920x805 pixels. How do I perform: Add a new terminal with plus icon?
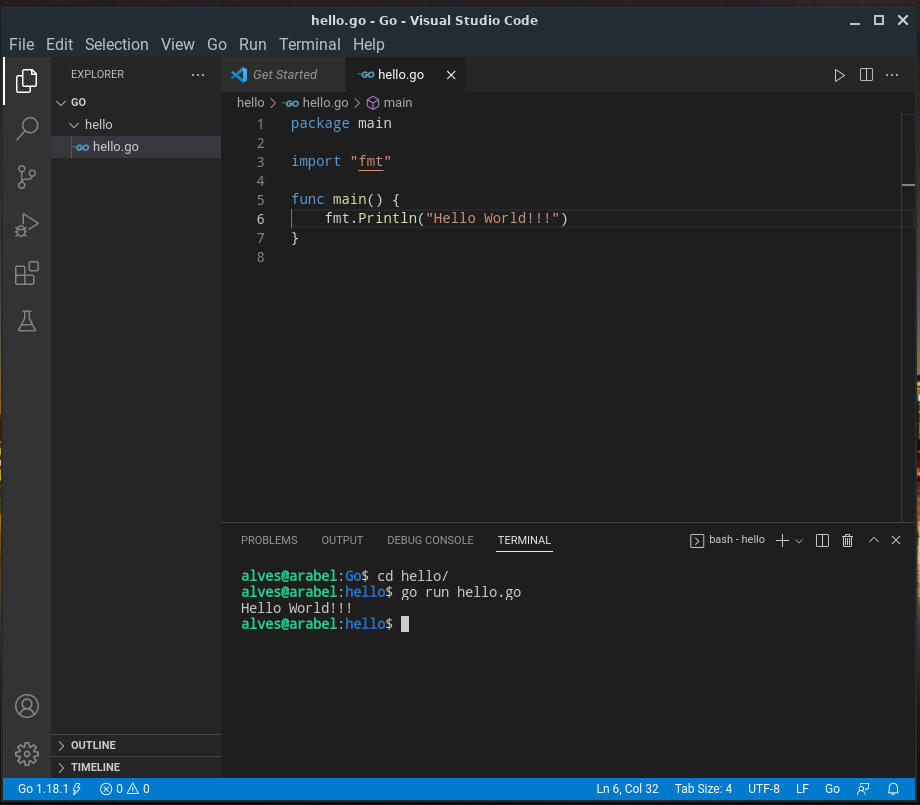tap(782, 540)
